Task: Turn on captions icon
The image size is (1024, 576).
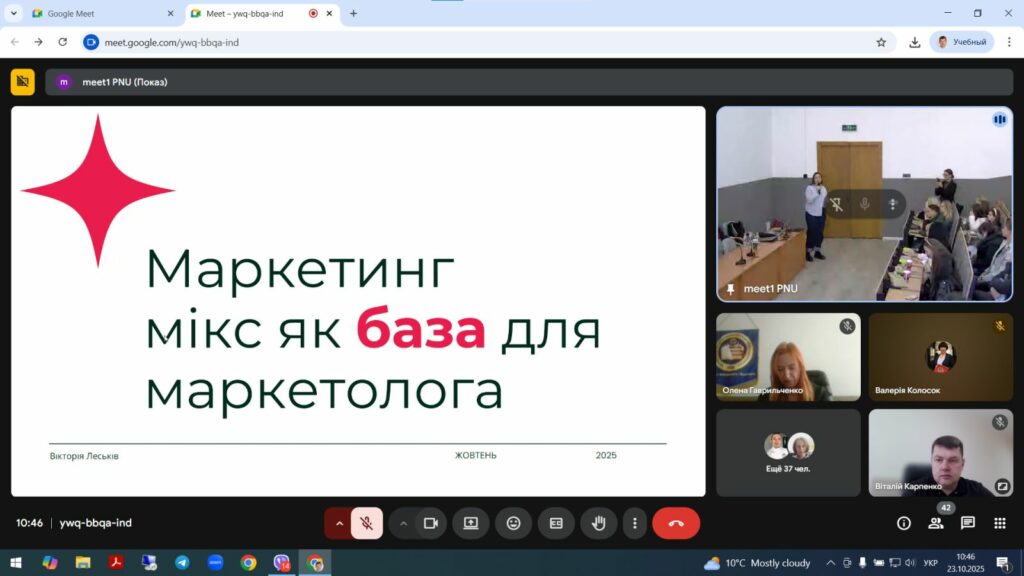Action: (556, 523)
